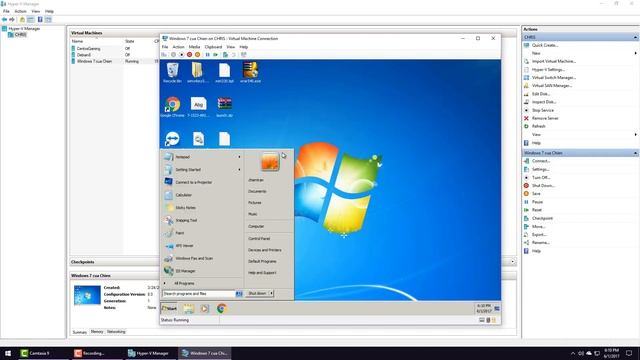Click the Ctrl+Alt+Del icon in VM Connection toolbar
Image resolution: width=640 pixels, height=360 pixels.
click(164, 55)
